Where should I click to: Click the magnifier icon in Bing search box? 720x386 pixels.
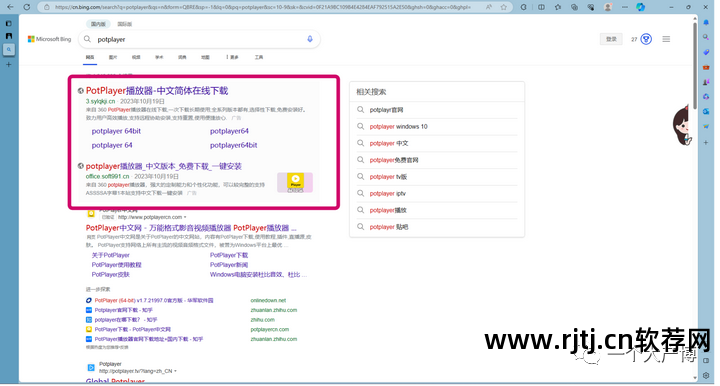[x=87, y=39]
